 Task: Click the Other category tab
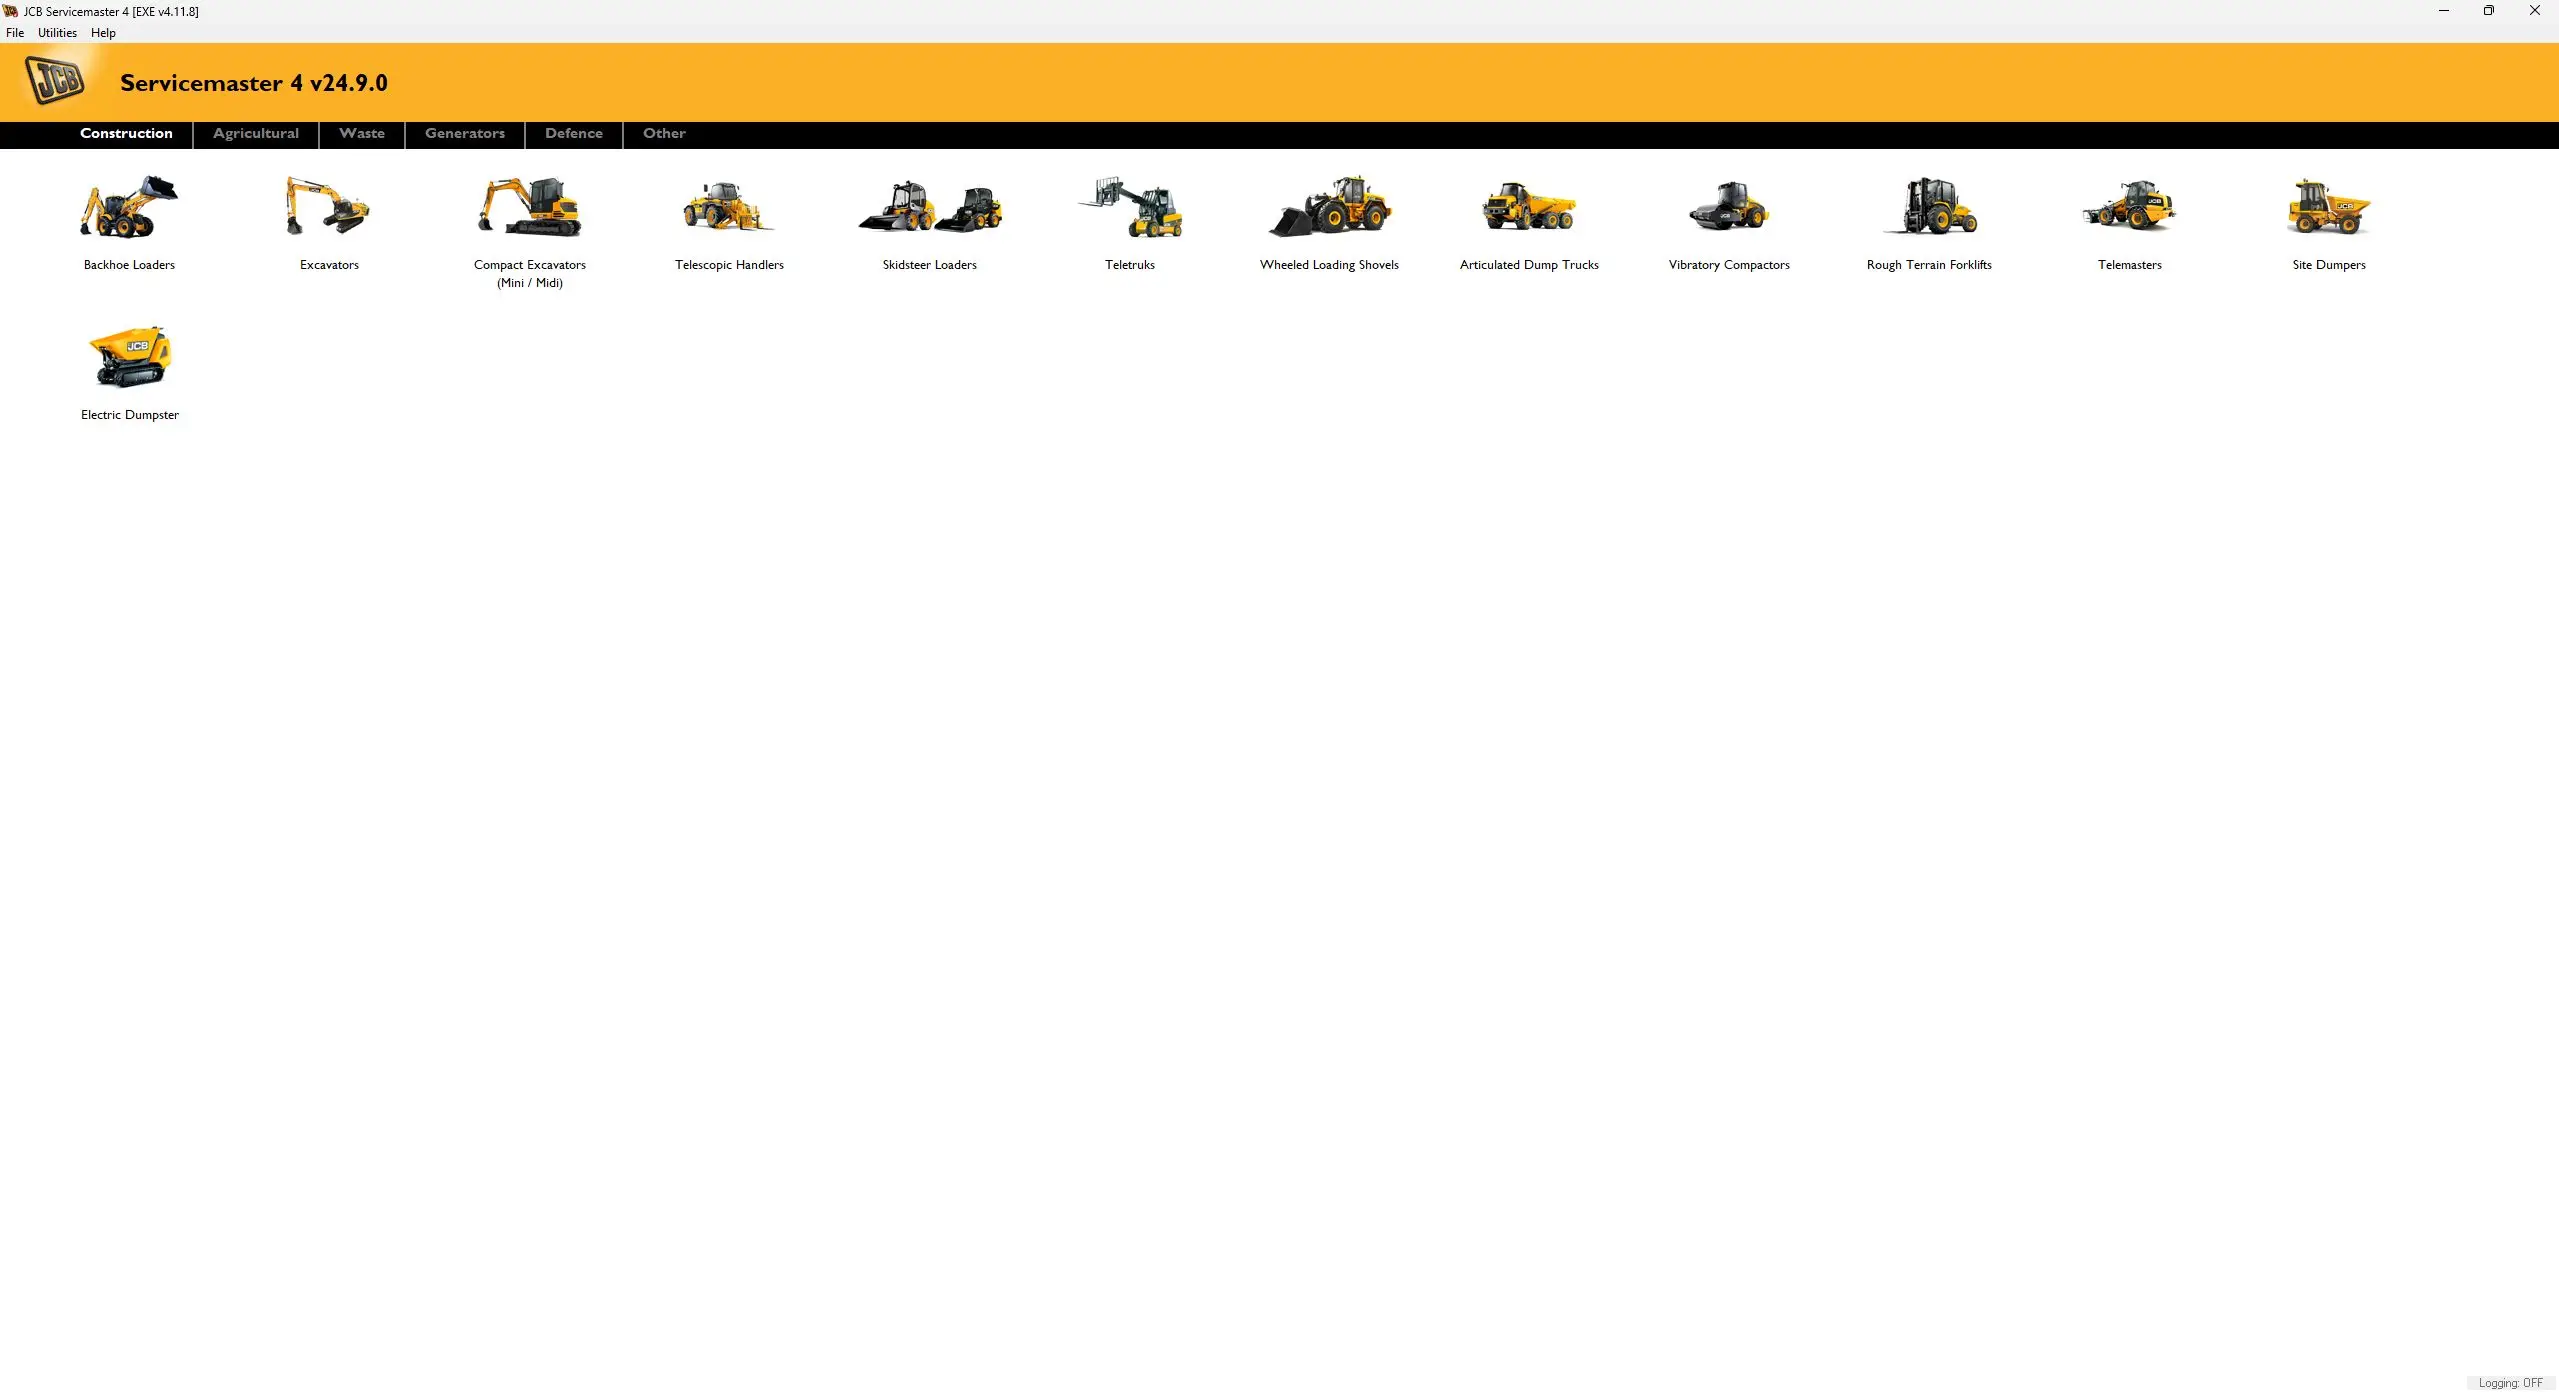click(x=663, y=132)
